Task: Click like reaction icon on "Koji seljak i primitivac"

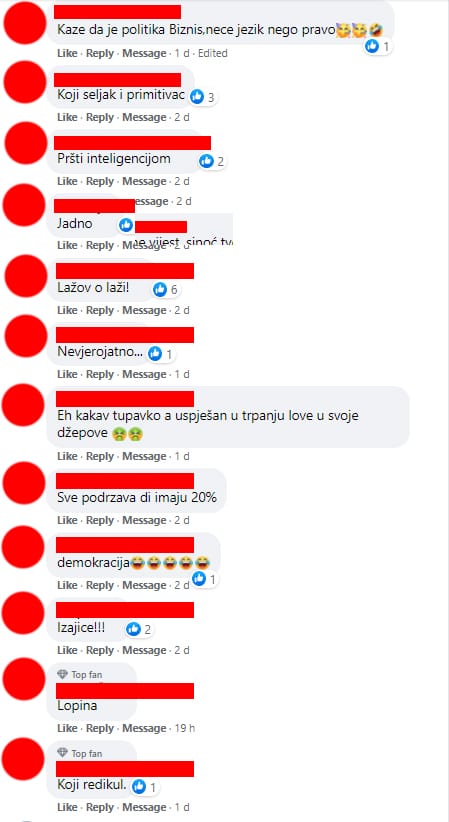Action: (x=197, y=96)
